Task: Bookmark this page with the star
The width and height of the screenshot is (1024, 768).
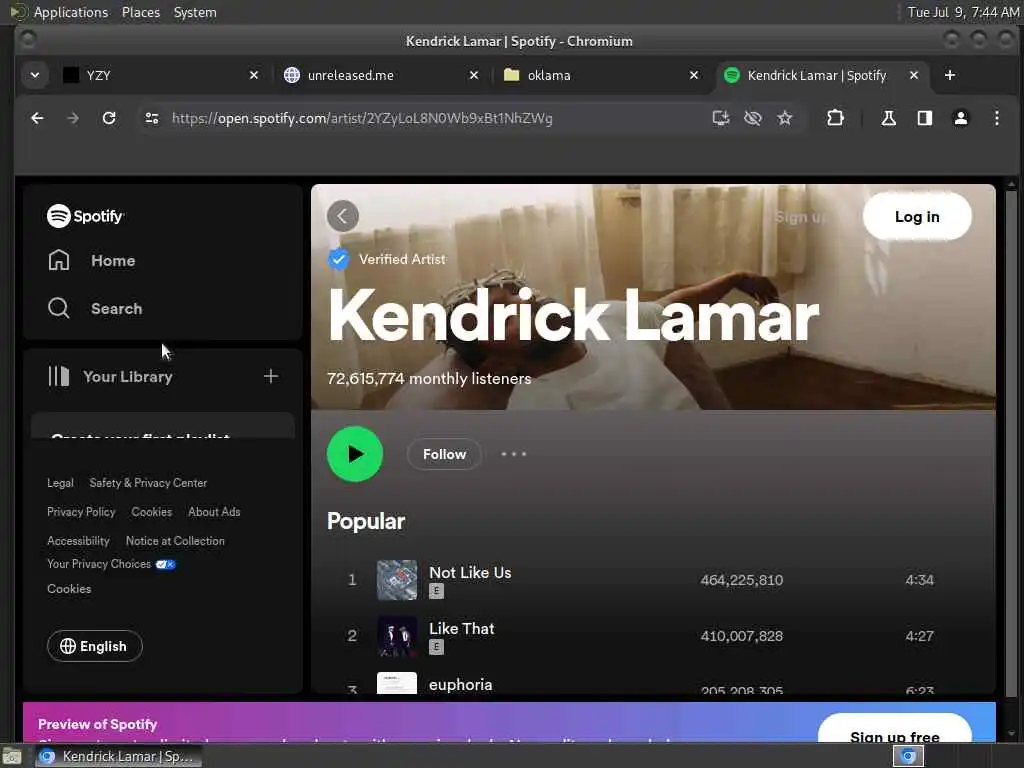Action: (784, 118)
